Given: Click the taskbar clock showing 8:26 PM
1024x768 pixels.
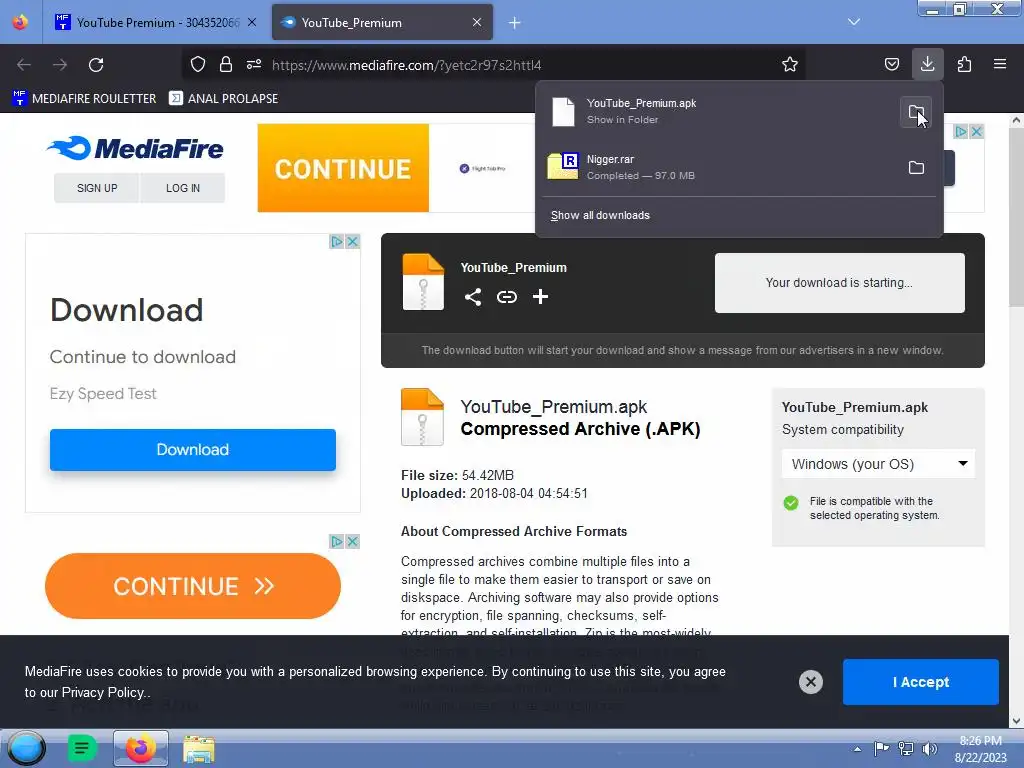Looking at the screenshot, I should pyautogui.click(x=980, y=749).
